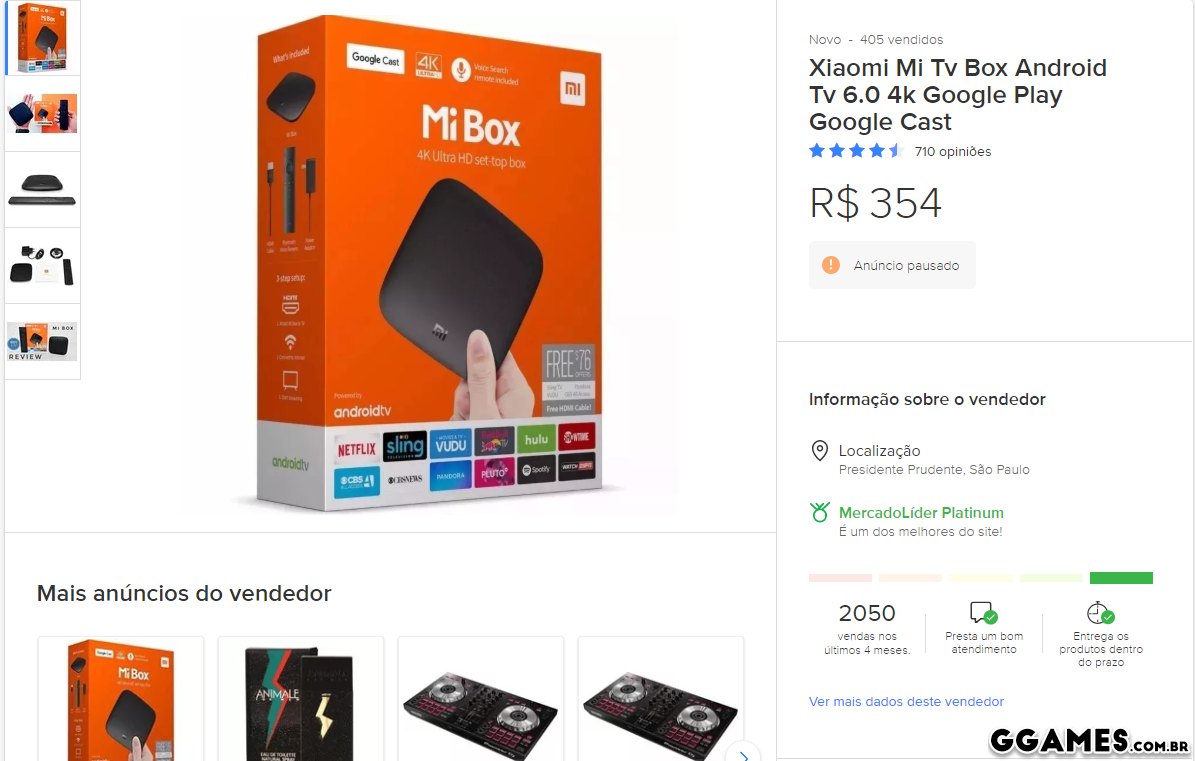Select the Mi Box review thumbnail
The width and height of the screenshot is (1195, 761).
click(43, 341)
